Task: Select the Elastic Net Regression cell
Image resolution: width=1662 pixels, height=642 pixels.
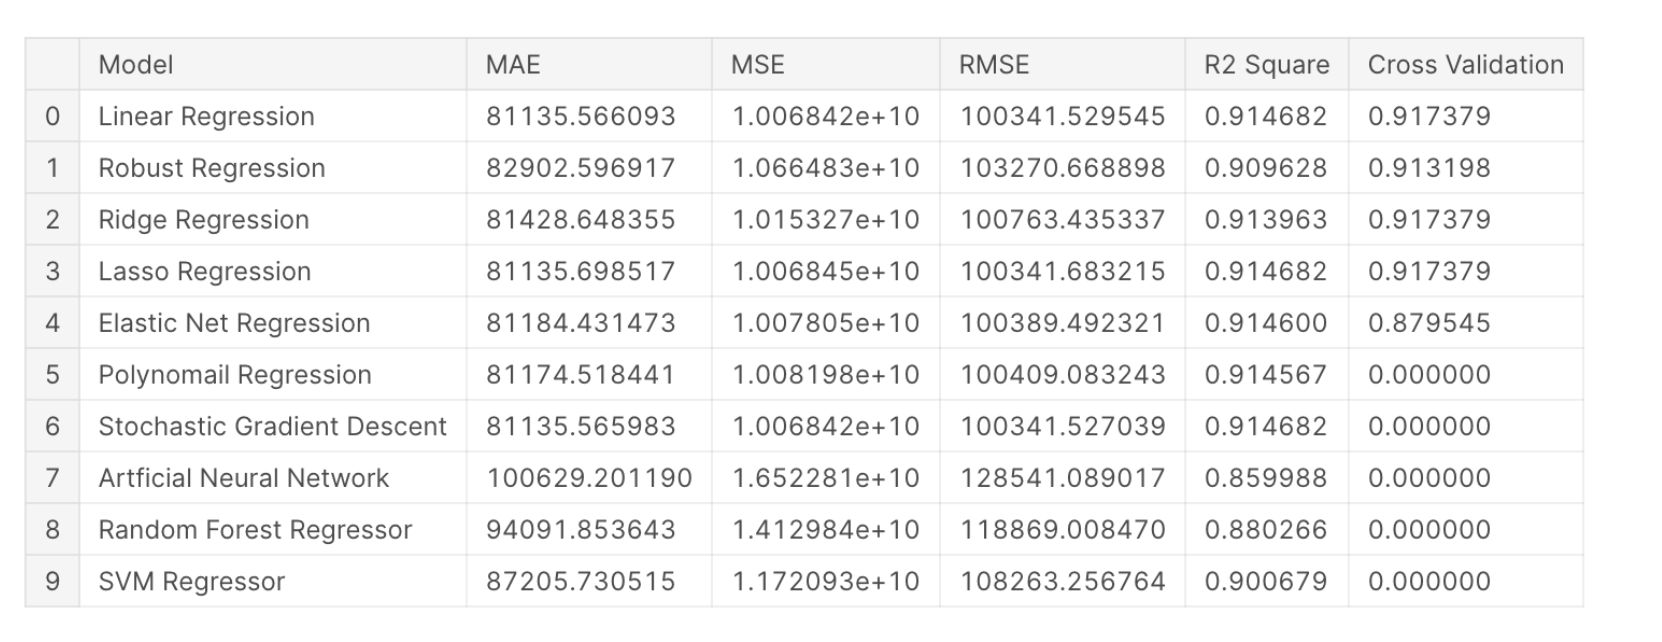Action: tap(234, 324)
